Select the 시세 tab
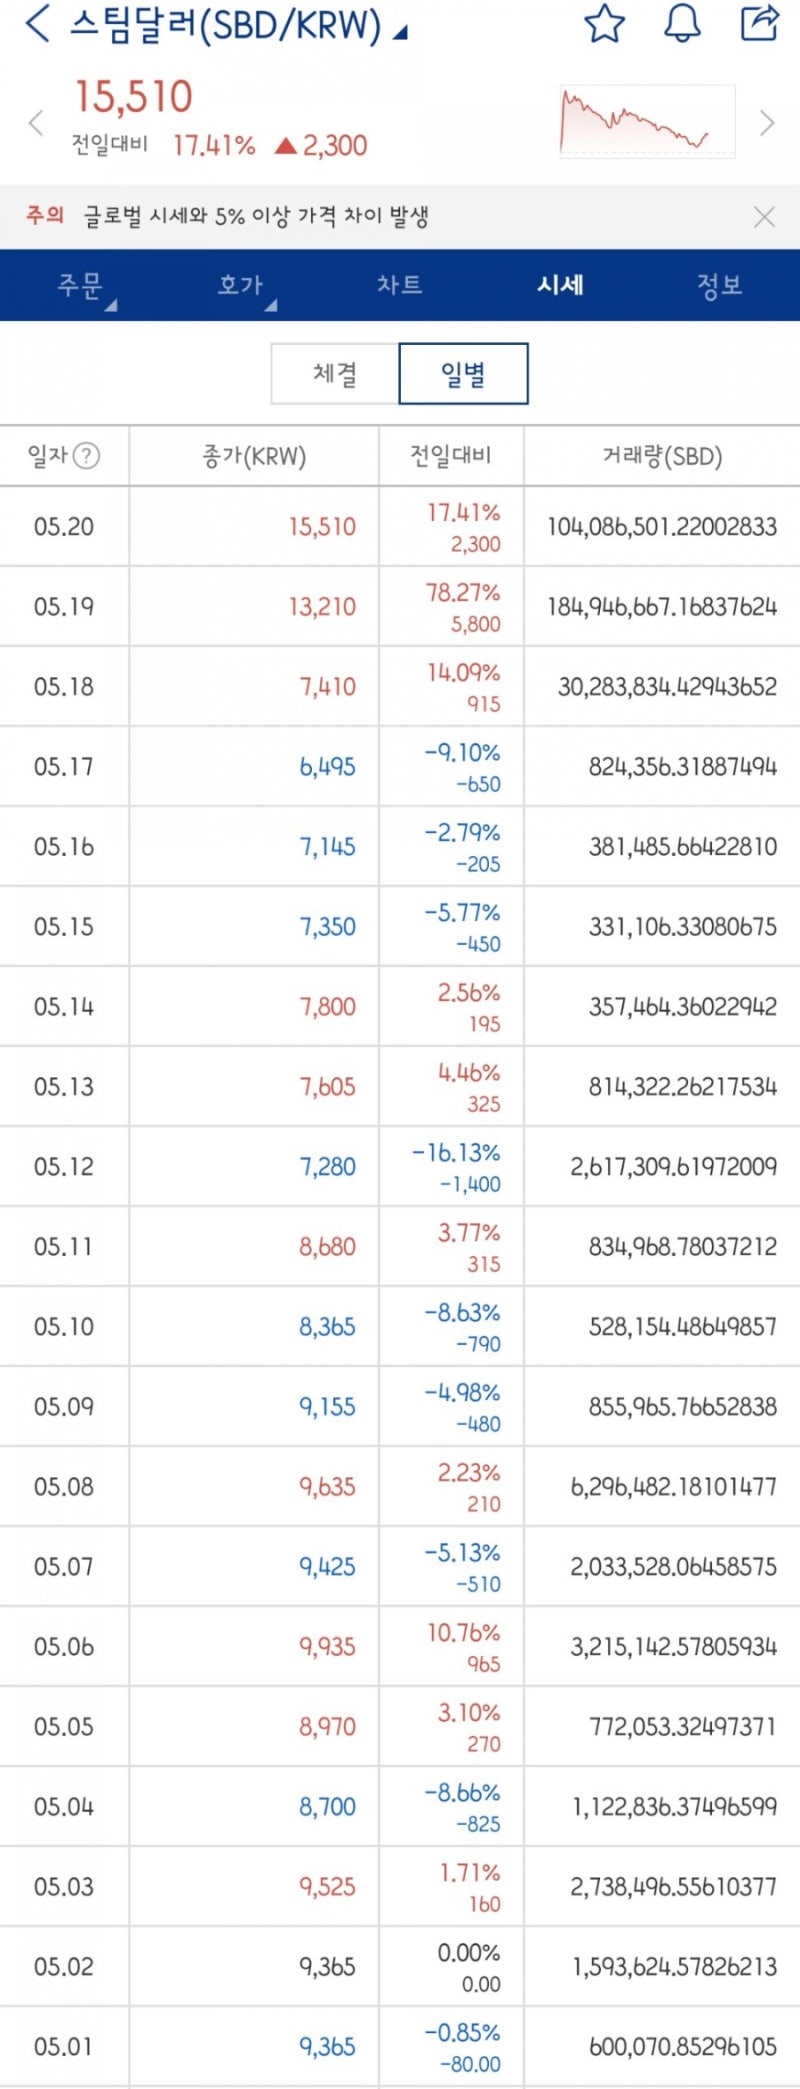This screenshot has height=2089, width=800. click(x=560, y=286)
